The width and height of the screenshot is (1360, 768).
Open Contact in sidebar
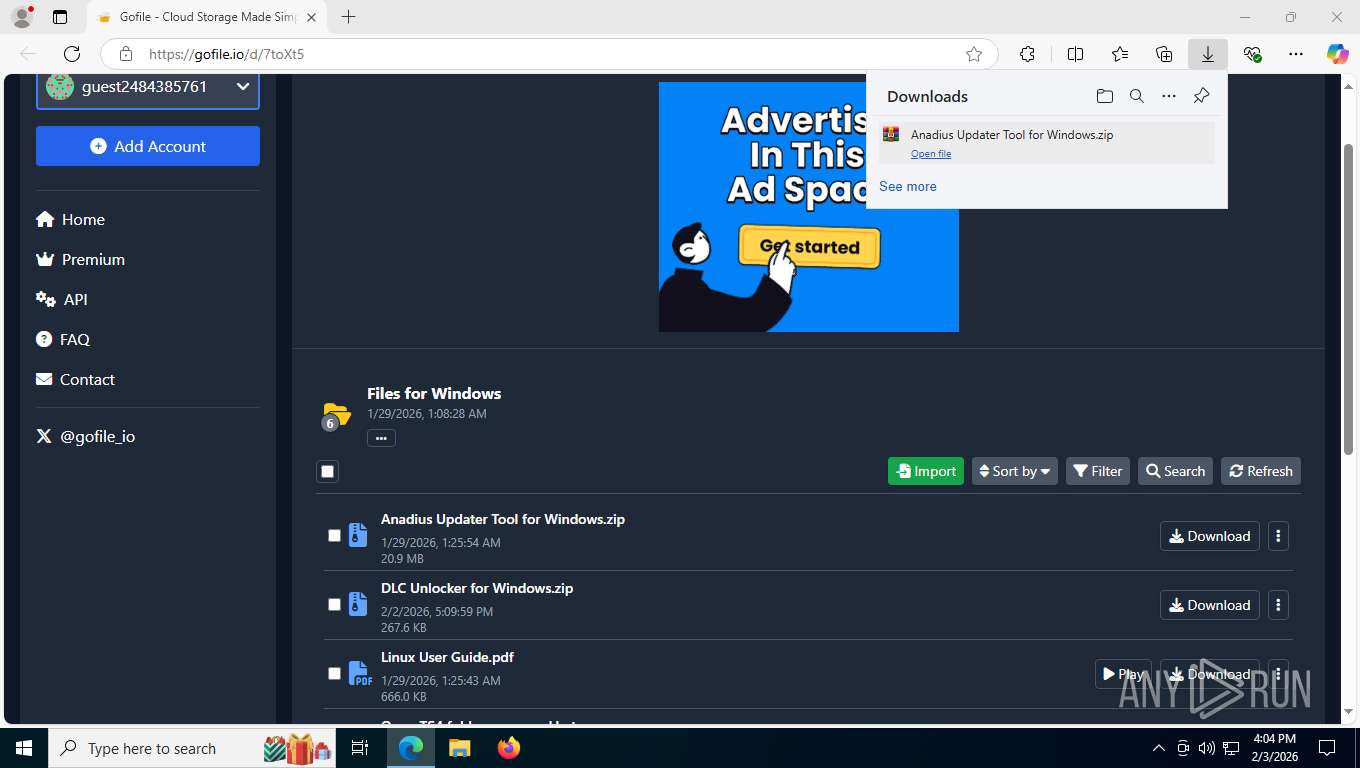pyautogui.click(x=75, y=379)
